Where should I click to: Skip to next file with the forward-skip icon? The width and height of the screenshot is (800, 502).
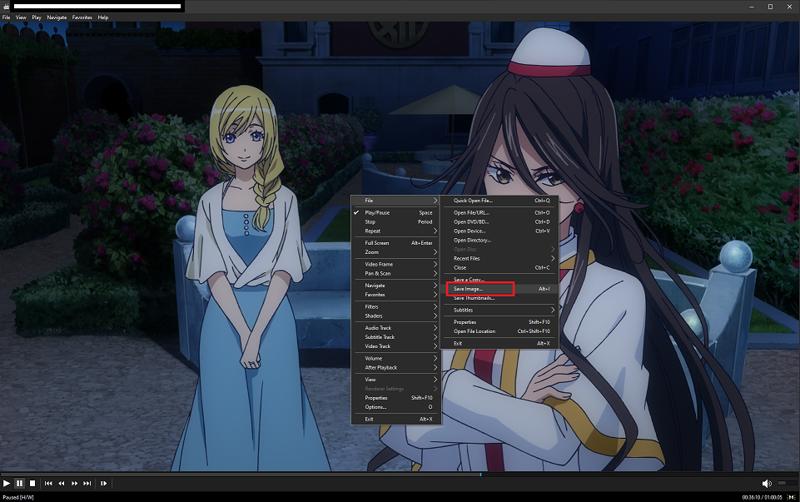(87, 483)
